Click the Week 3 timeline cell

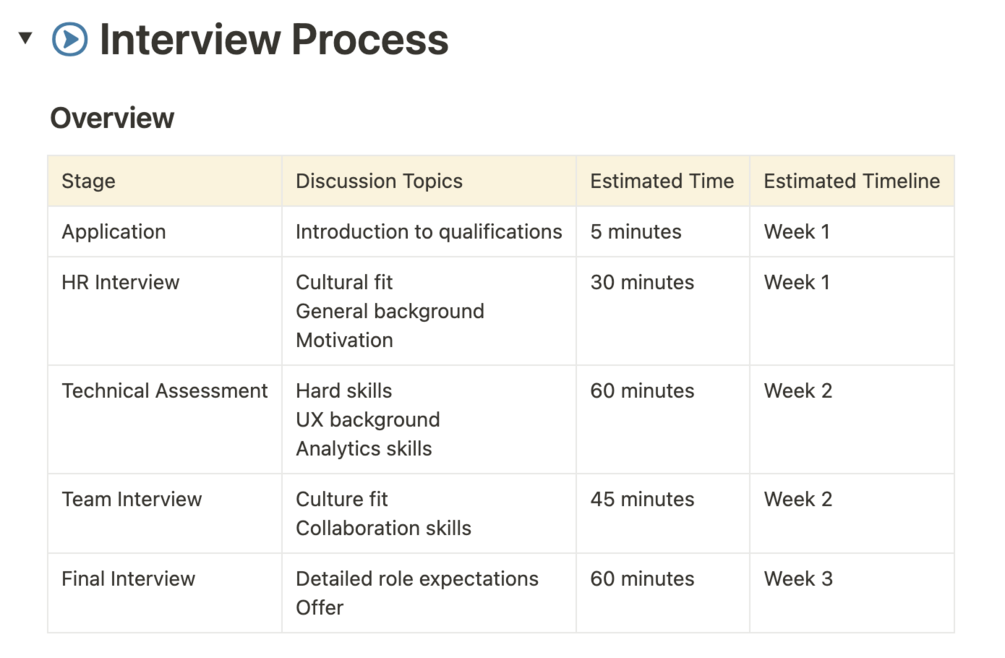pos(852,593)
